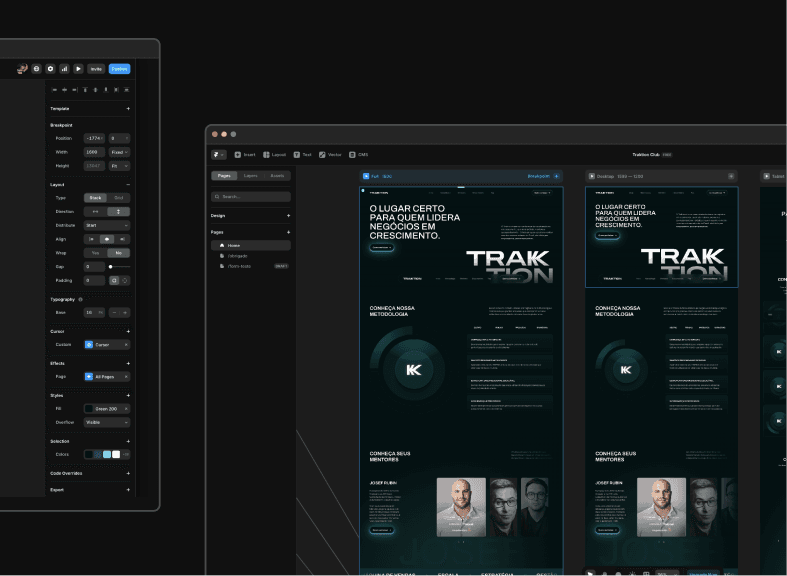The width and height of the screenshot is (787, 576).
Task: Click the play icon on the Desktop breakpoint header
Action: point(592,176)
